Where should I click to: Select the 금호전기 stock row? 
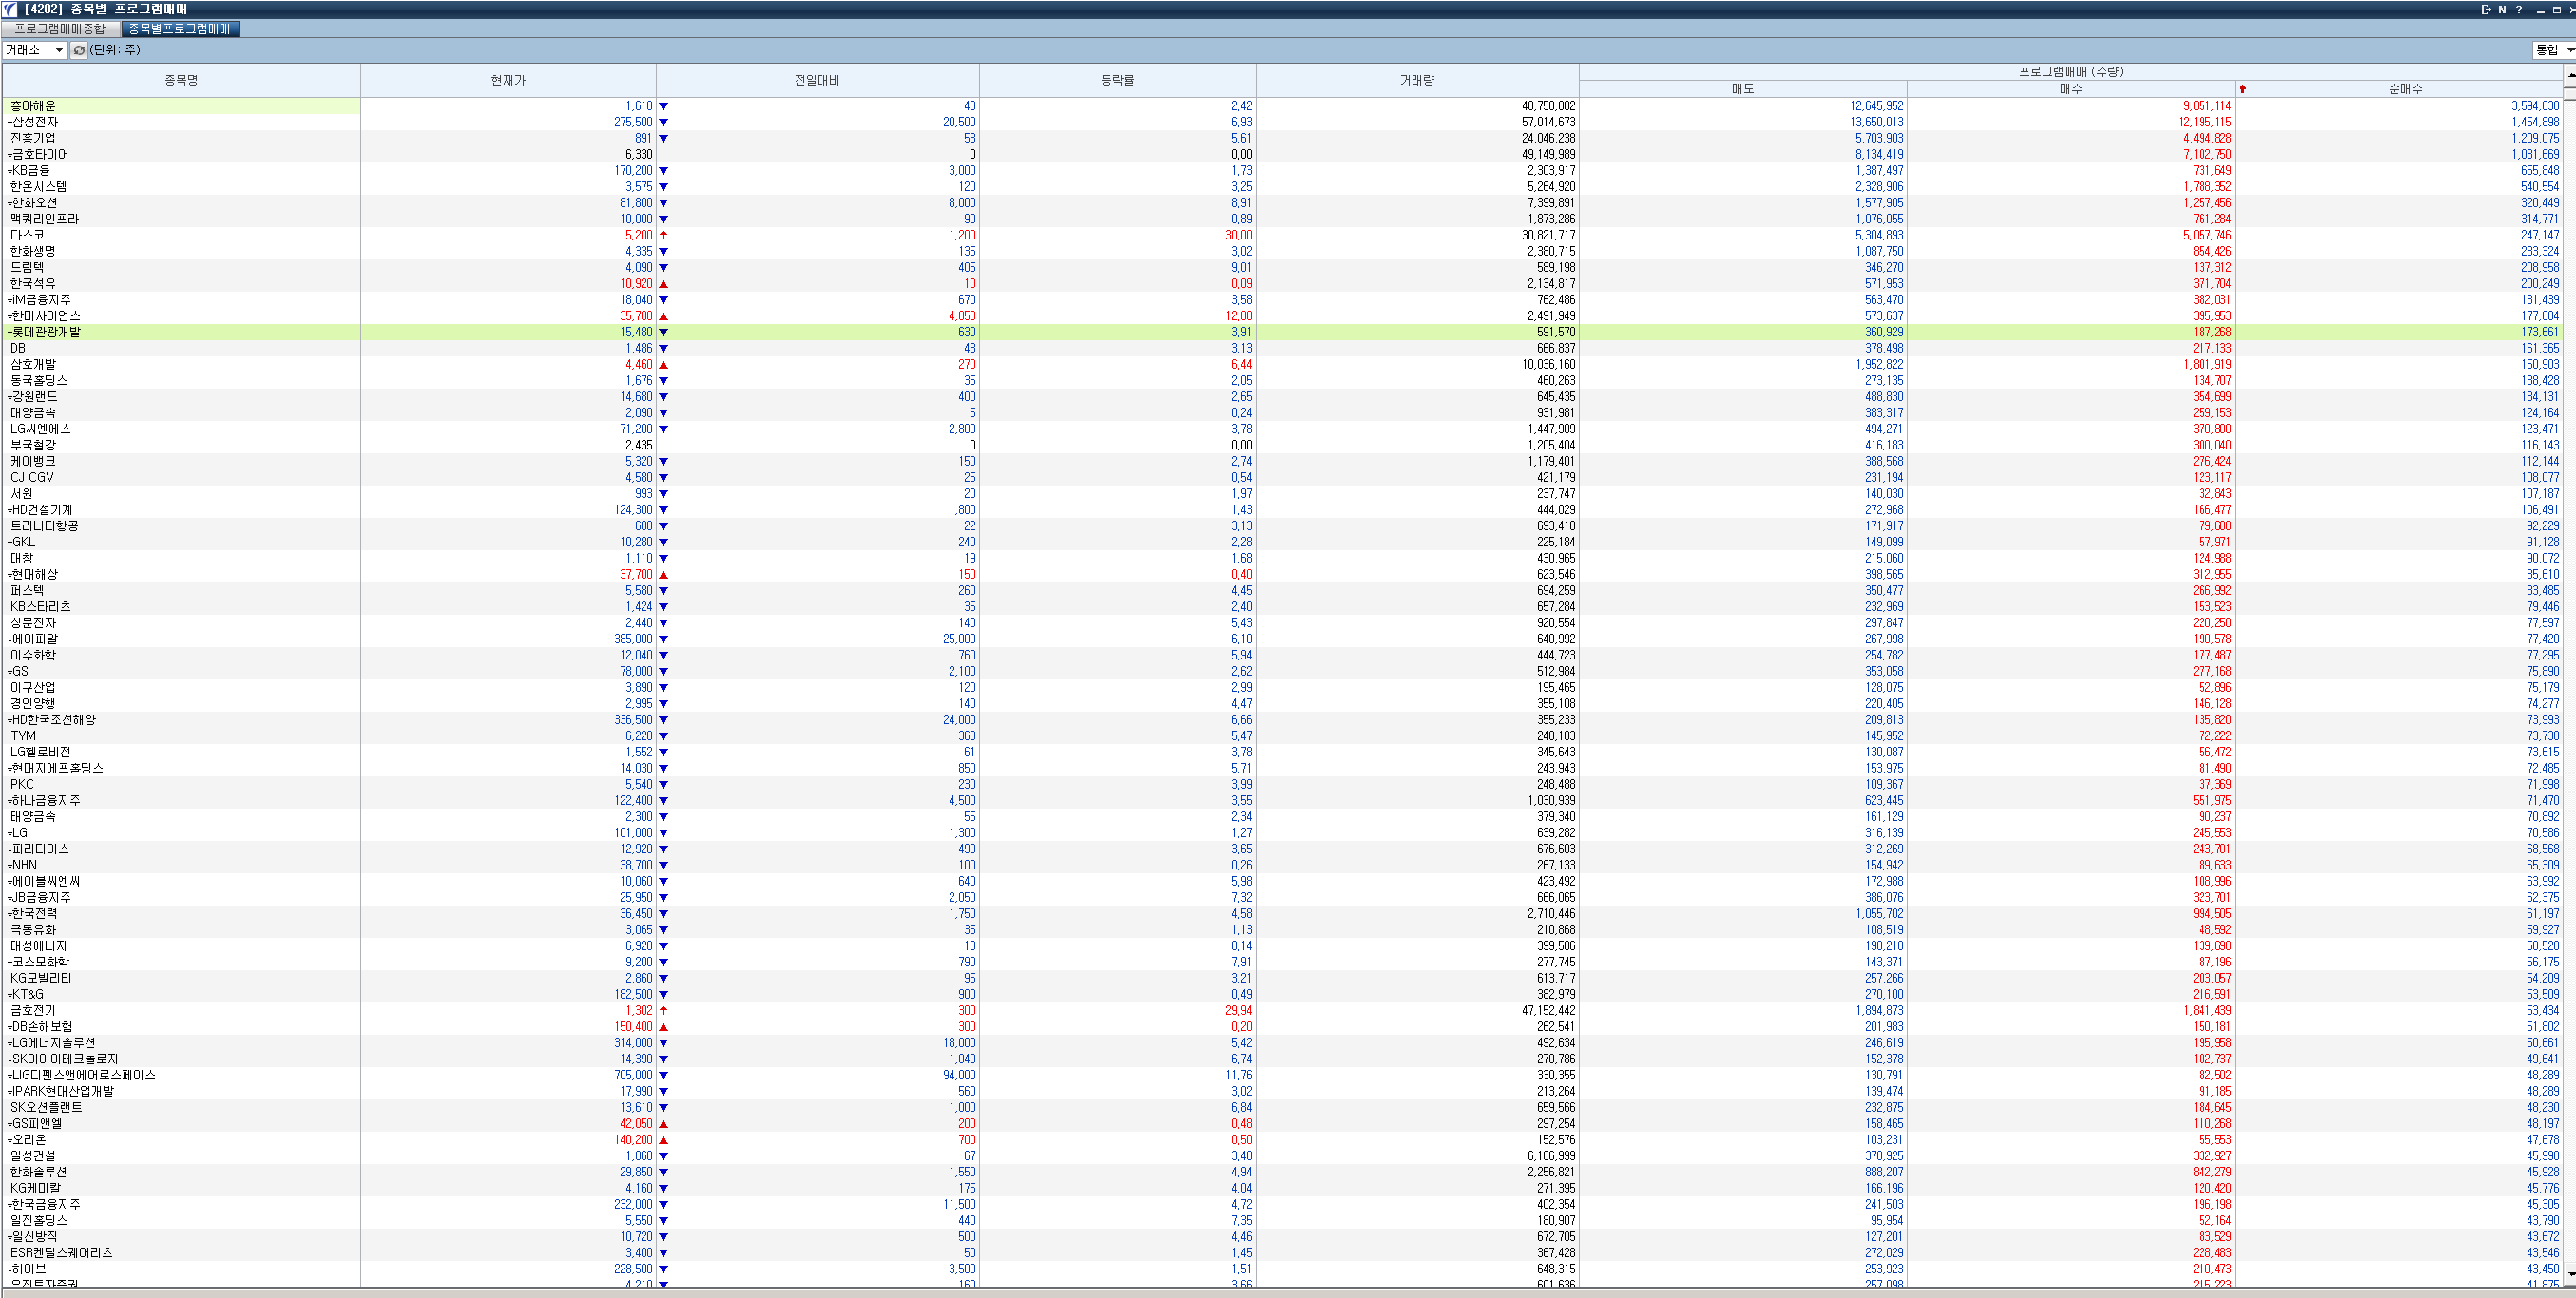click(1282, 1010)
